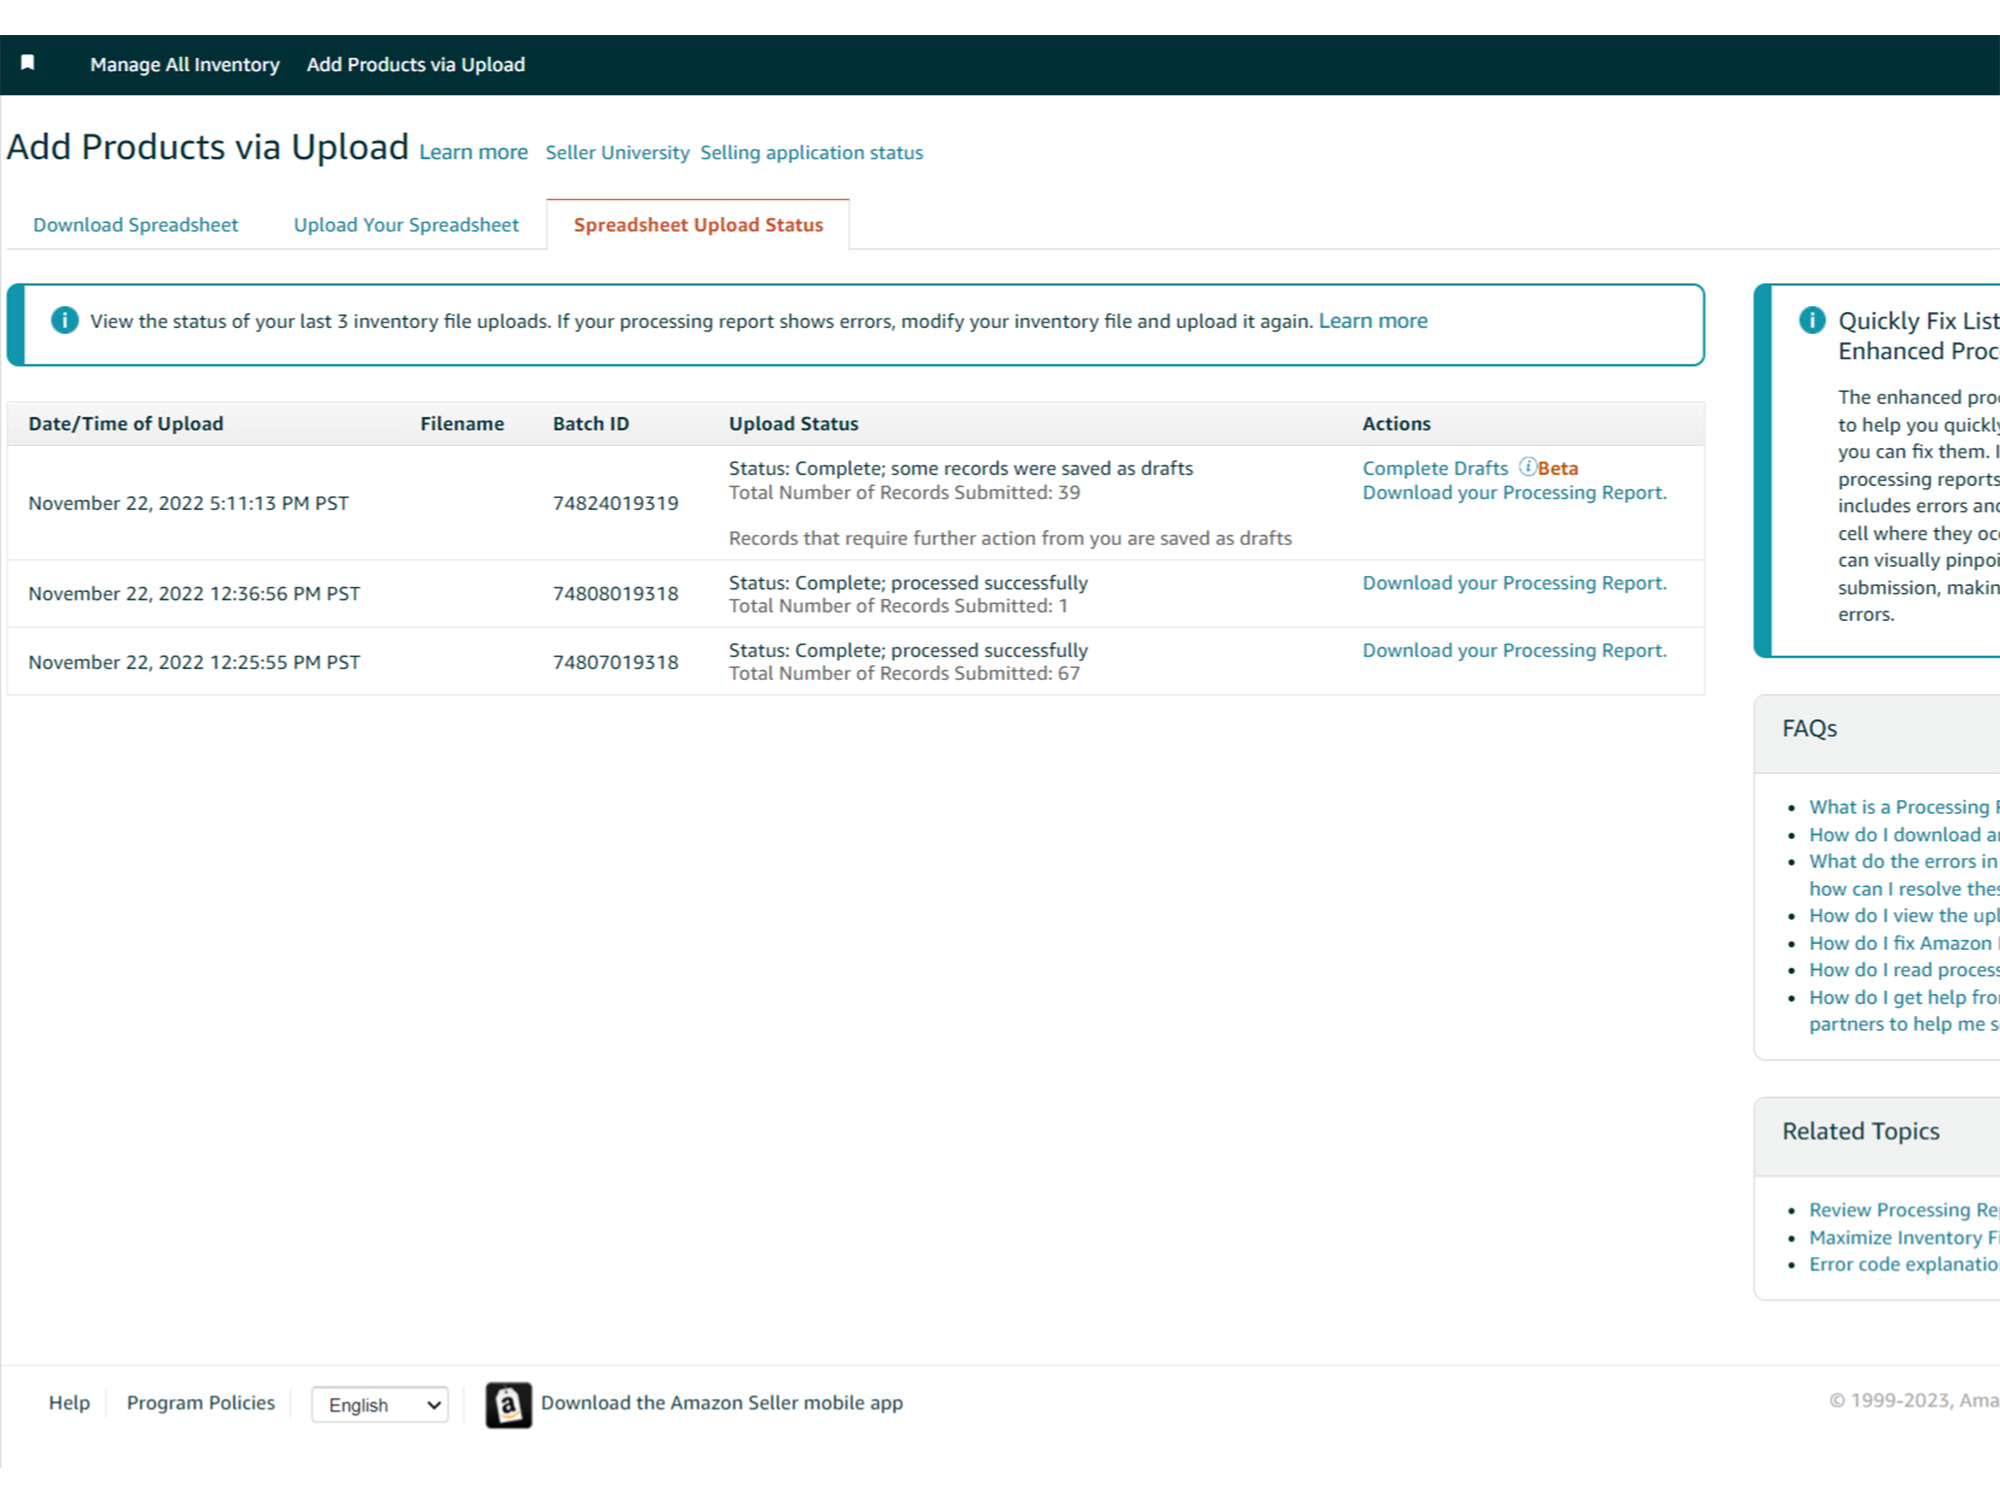Click batch ID 74808019318
Image resolution: width=2000 pixels, height=1500 pixels.
coord(615,593)
